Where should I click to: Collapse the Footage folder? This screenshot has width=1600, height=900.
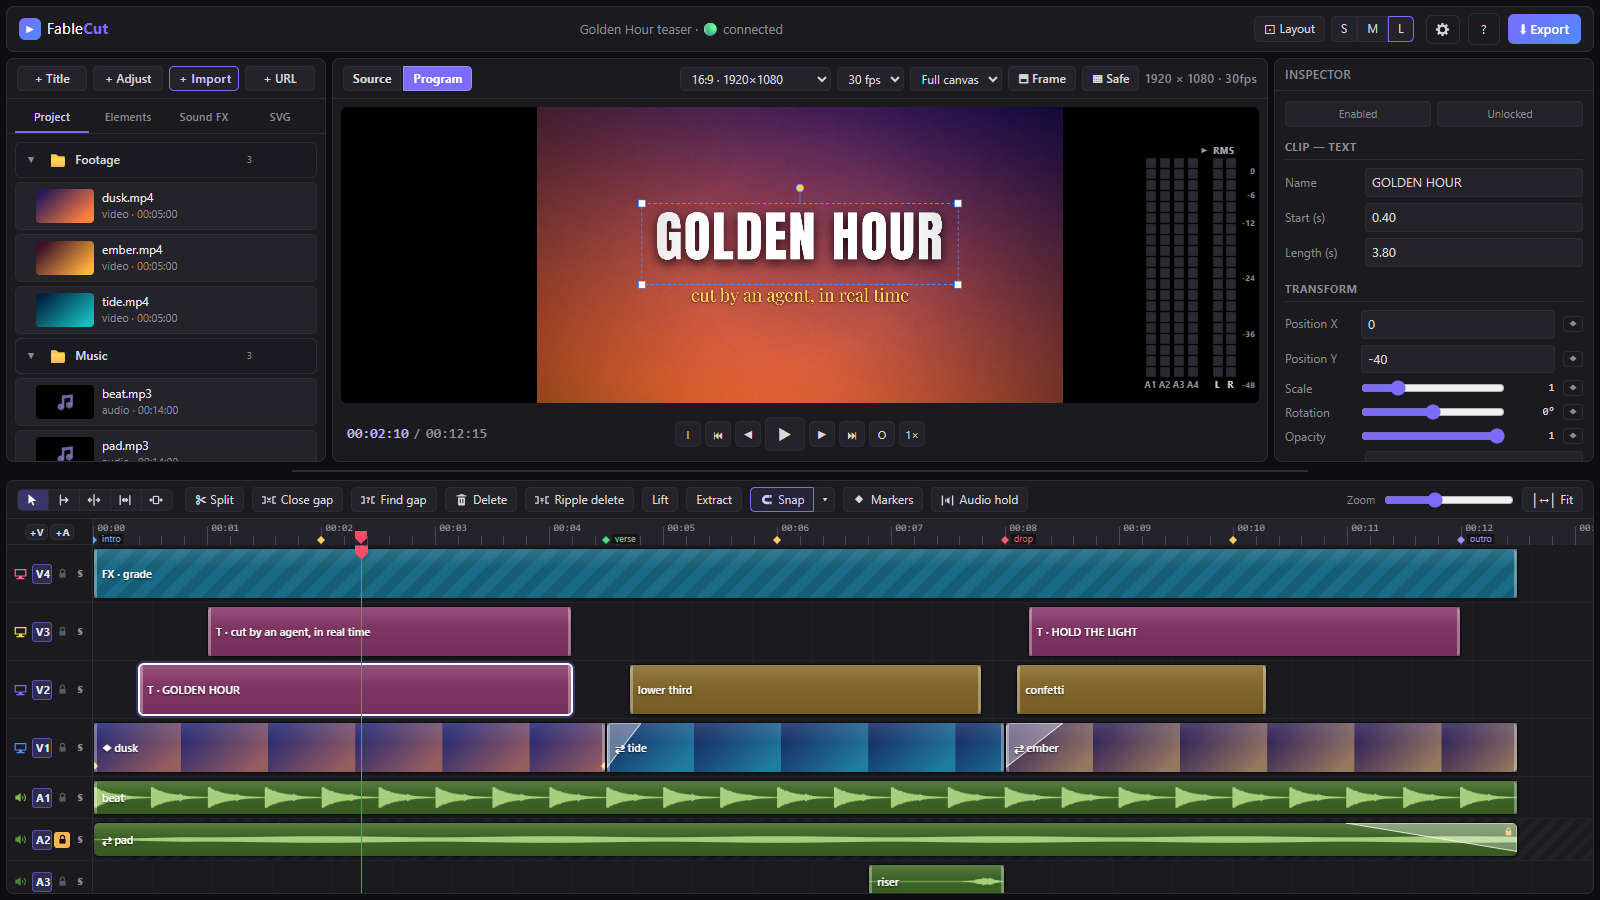pos(31,160)
